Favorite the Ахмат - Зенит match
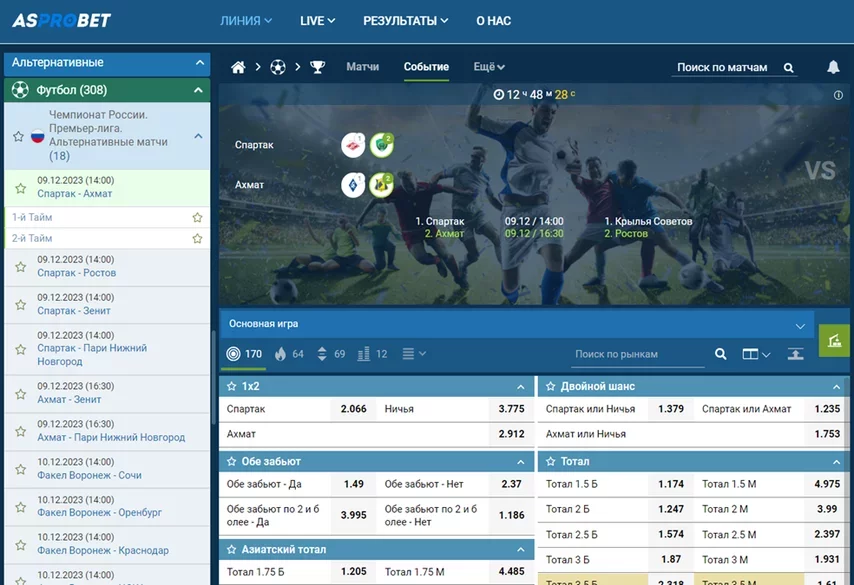The height and width of the screenshot is (585, 854). click(x=21, y=394)
